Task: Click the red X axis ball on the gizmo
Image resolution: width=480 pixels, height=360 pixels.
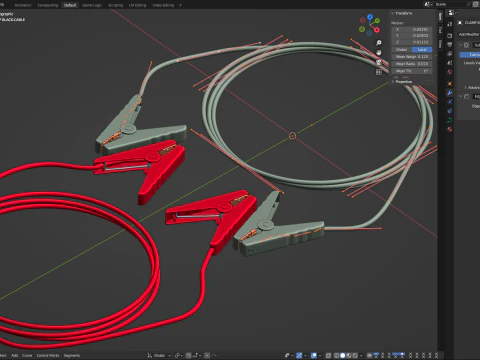Action: pyautogui.click(x=377, y=30)
